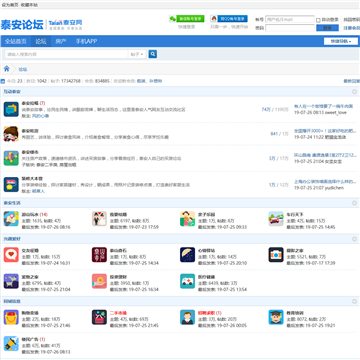This screenshot has width=360, height=360.
Task: Select the 论坛 nav tab
Action: click(x=41, y=41)
